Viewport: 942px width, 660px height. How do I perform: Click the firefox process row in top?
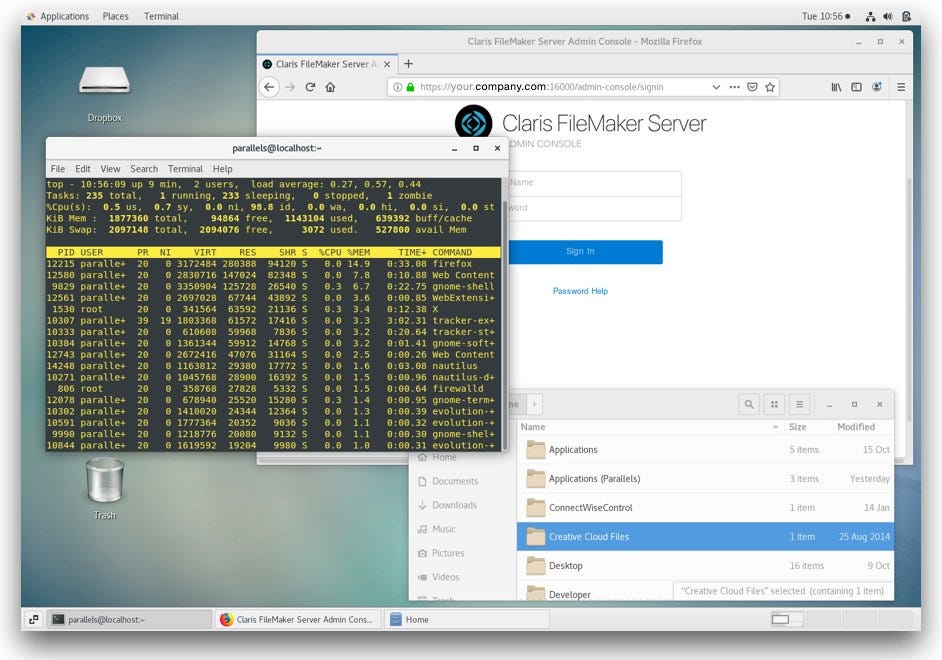[x=273, y=264]
